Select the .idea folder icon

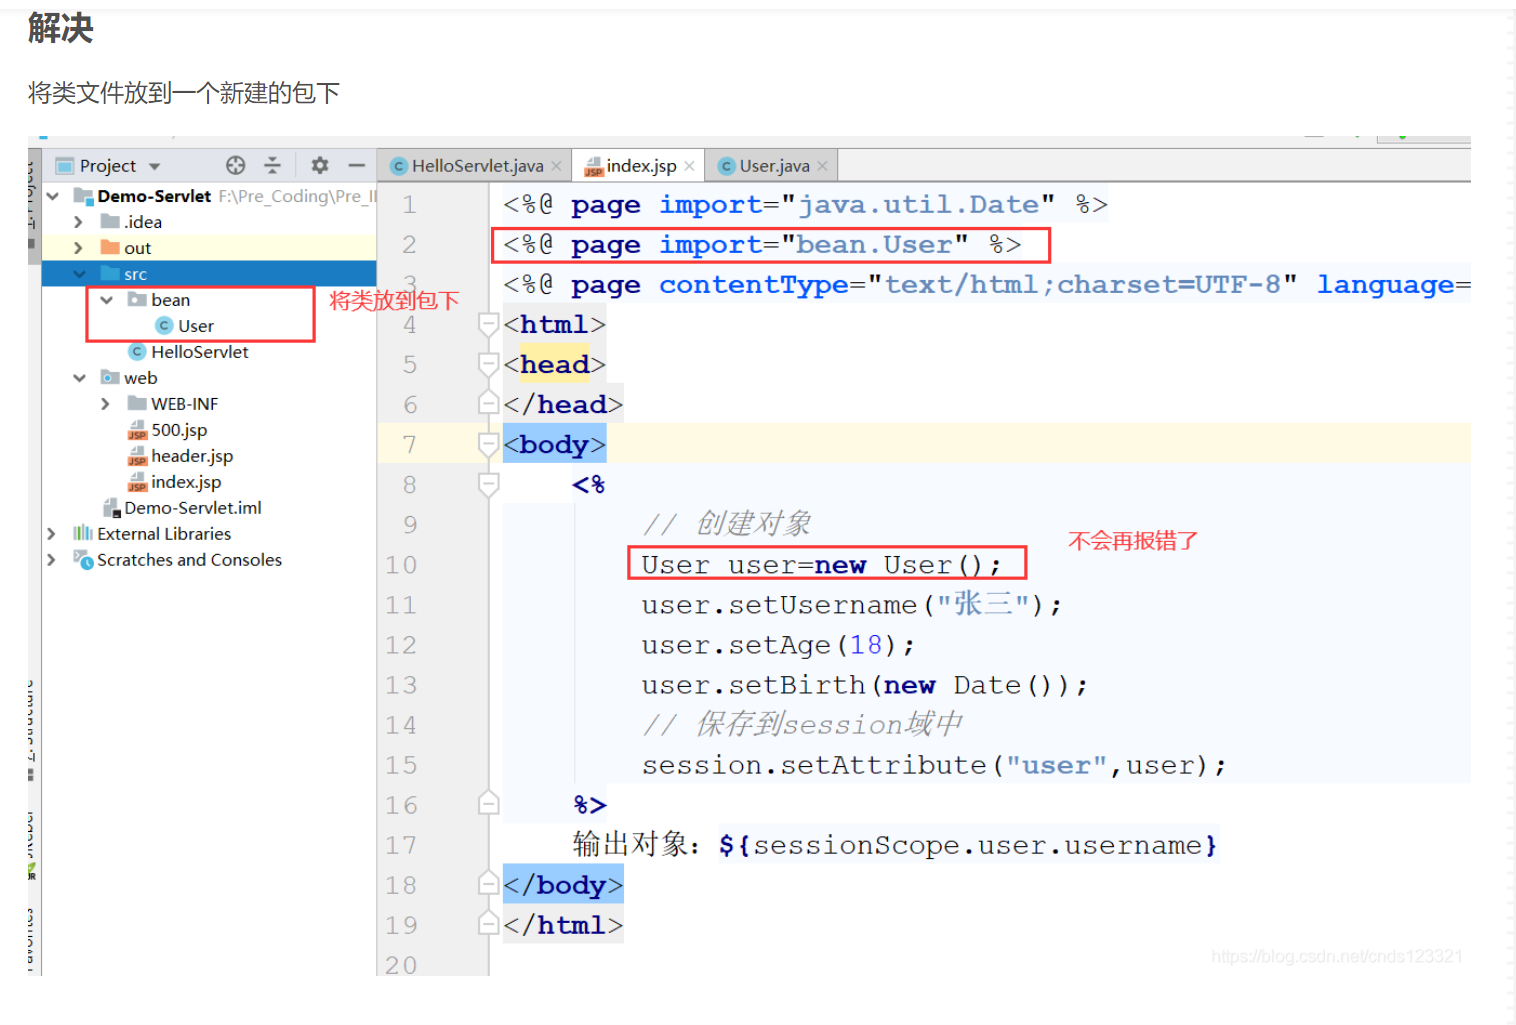coord(110,222)
